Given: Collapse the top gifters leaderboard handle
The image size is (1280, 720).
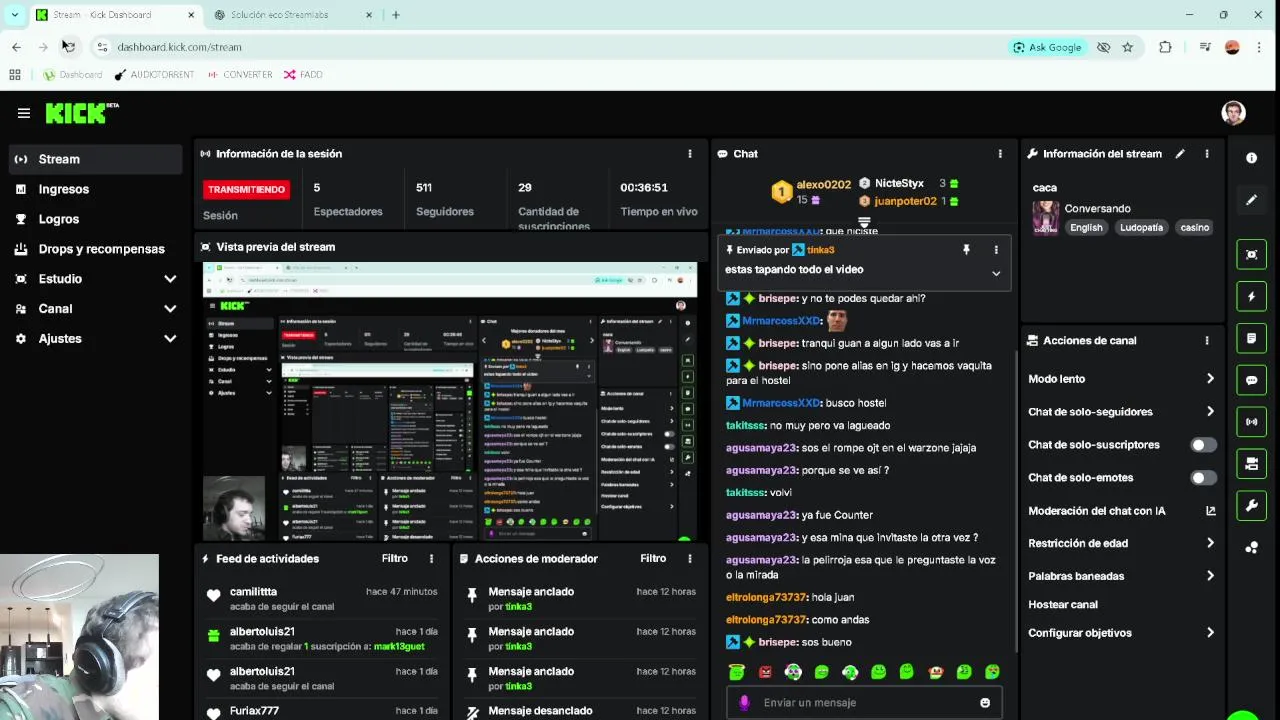Looking at the screenshot, I should coord(864,222).
